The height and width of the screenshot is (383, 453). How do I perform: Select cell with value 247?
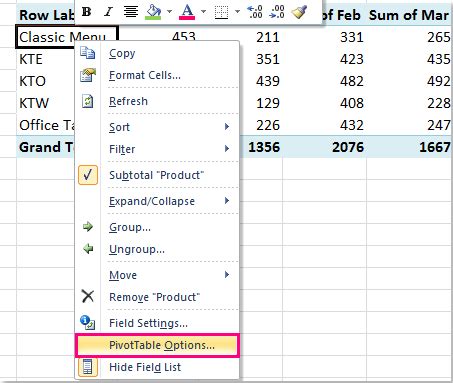pos(409,125)
